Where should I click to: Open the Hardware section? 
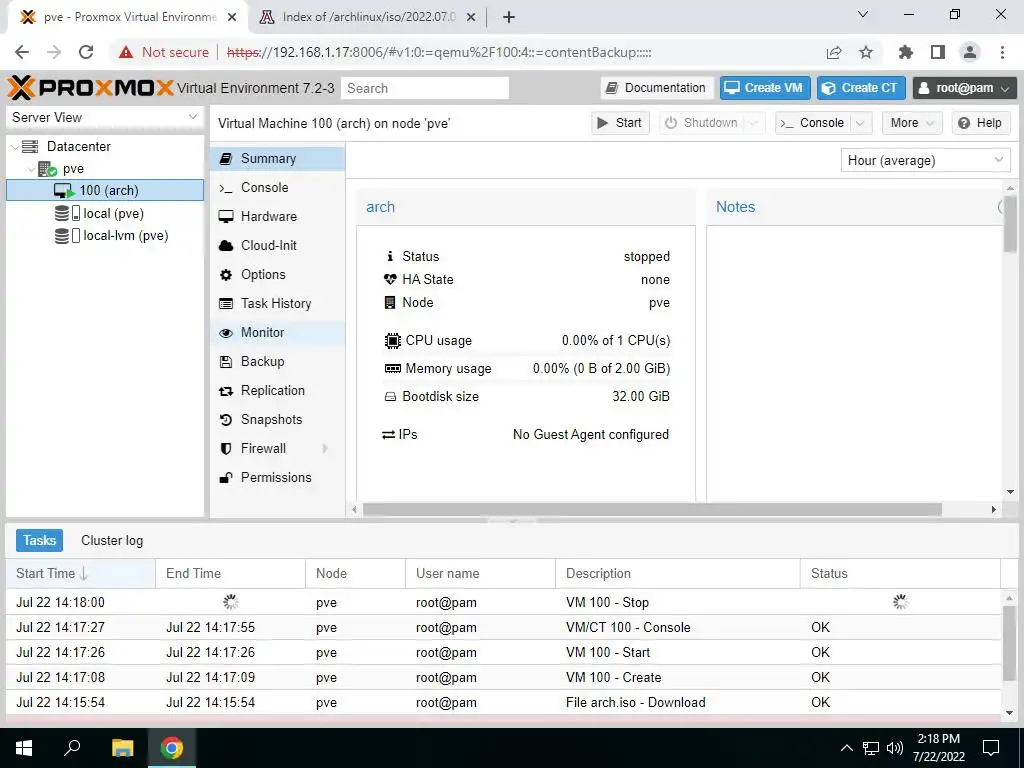click(x=278, y=216)
